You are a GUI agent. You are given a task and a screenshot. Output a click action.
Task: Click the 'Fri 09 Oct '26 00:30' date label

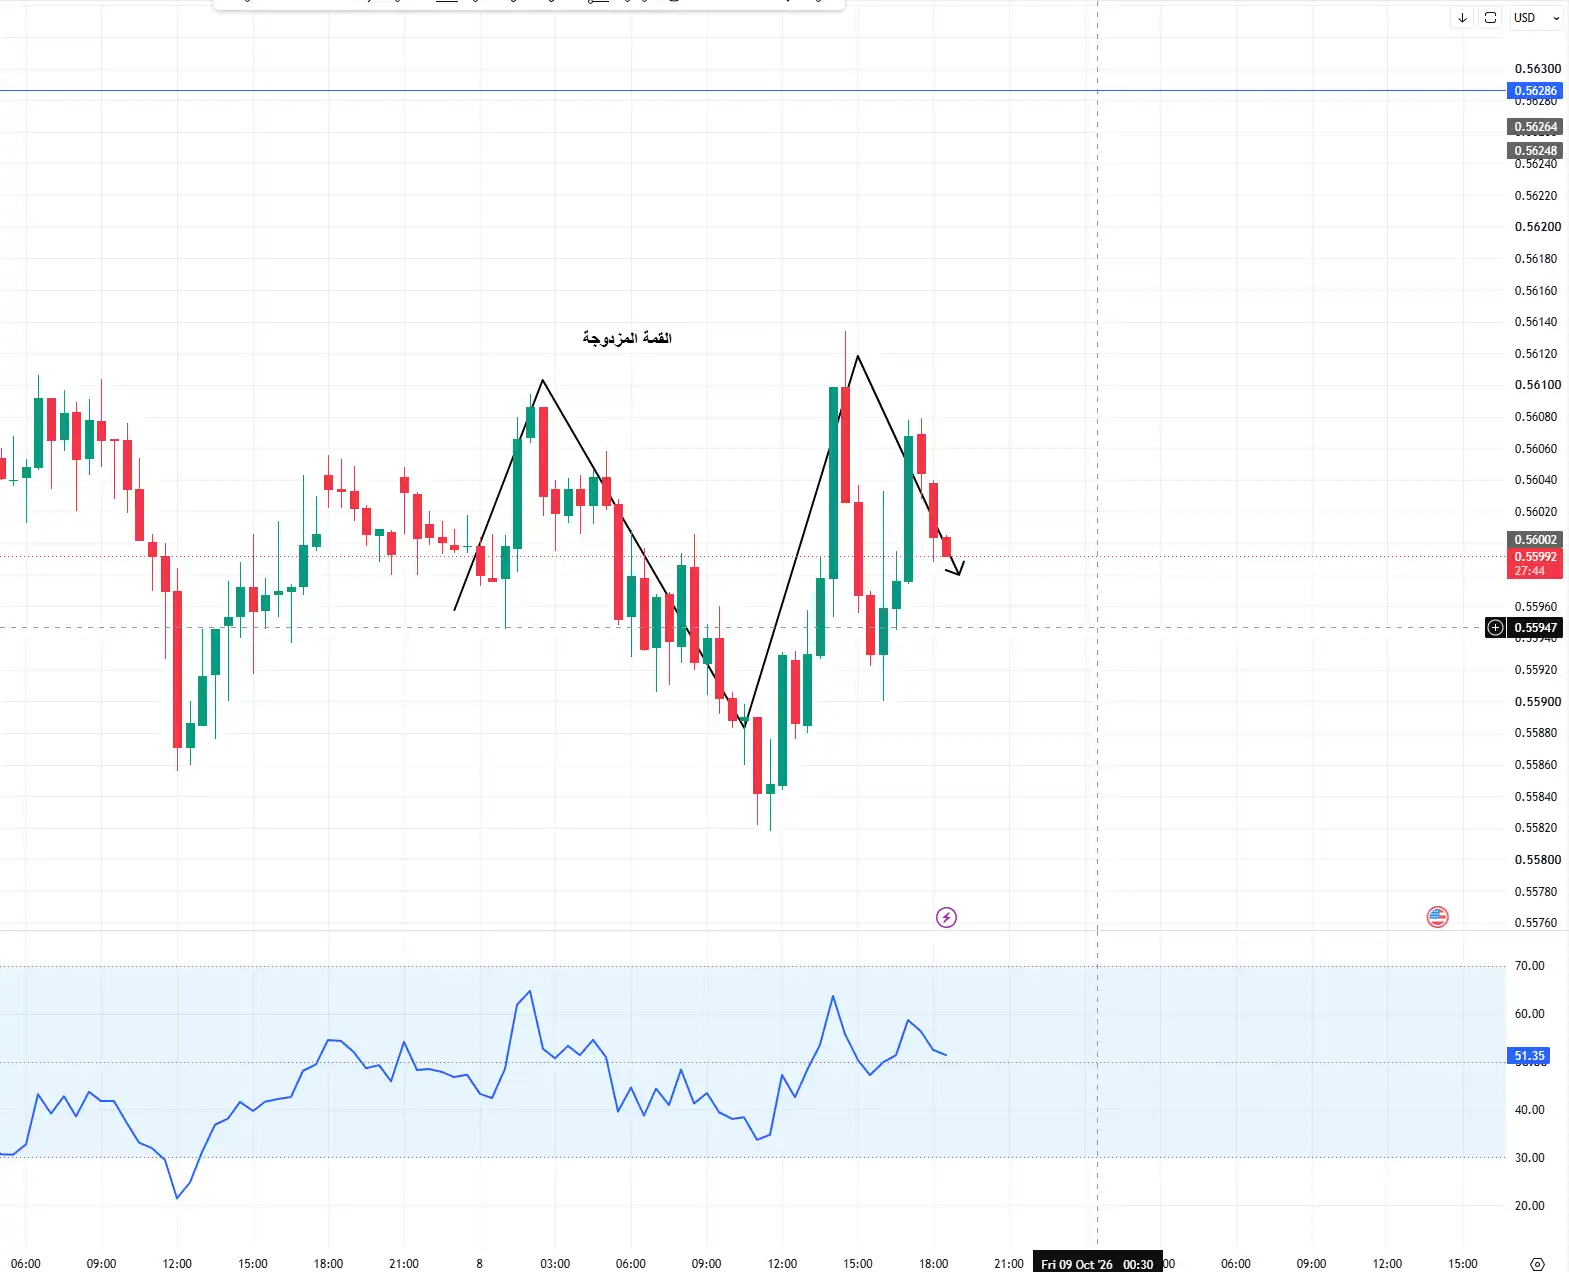[1097, 1264]
